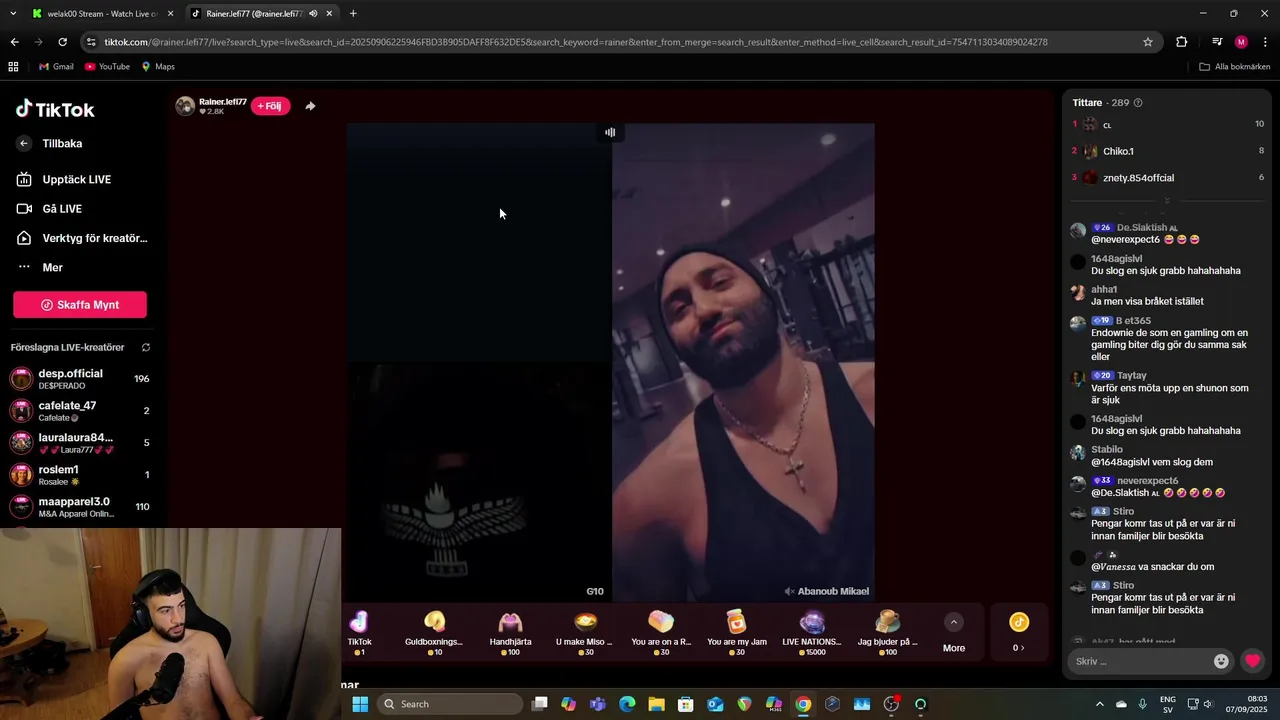
Task: Send the U make Miso gift
Action: click(586, 633)
